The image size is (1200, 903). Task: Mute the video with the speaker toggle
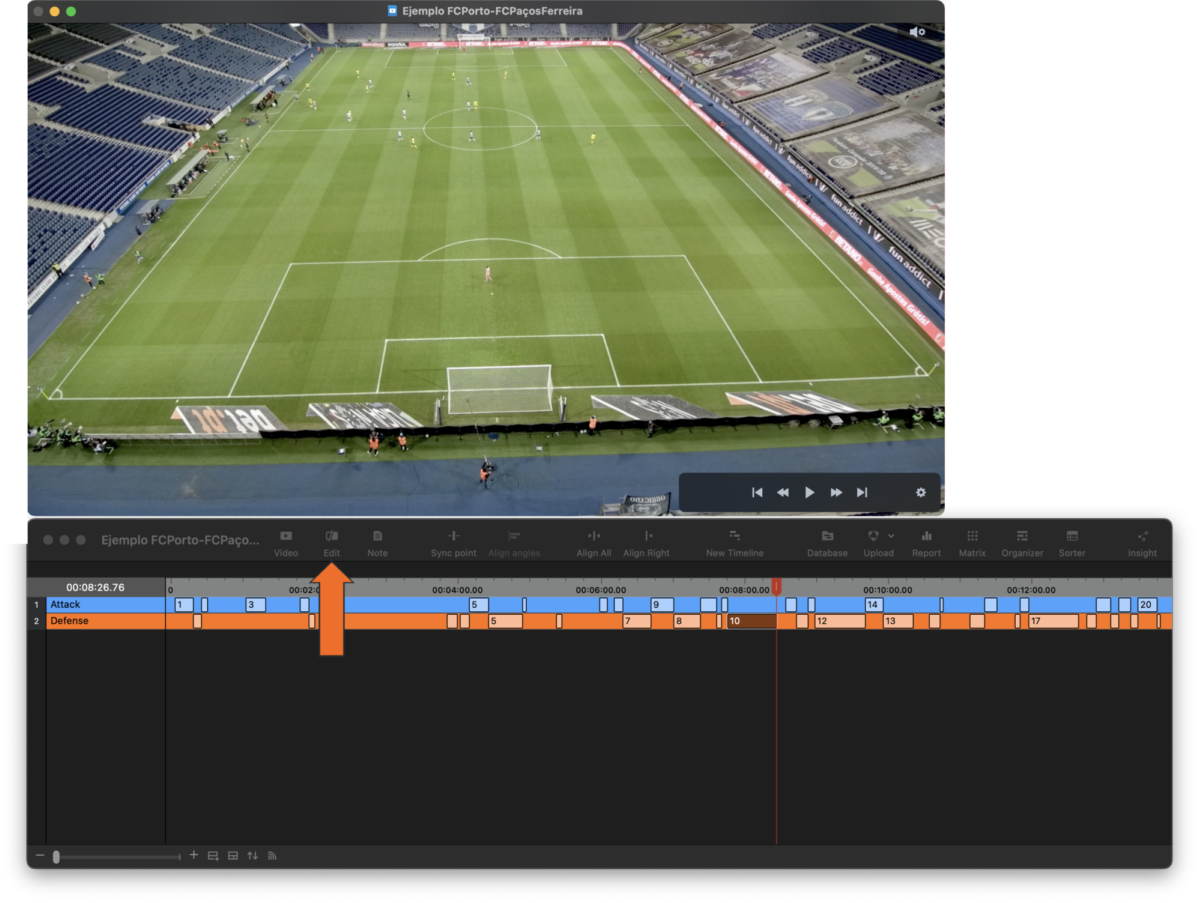(x=916, y=31)
